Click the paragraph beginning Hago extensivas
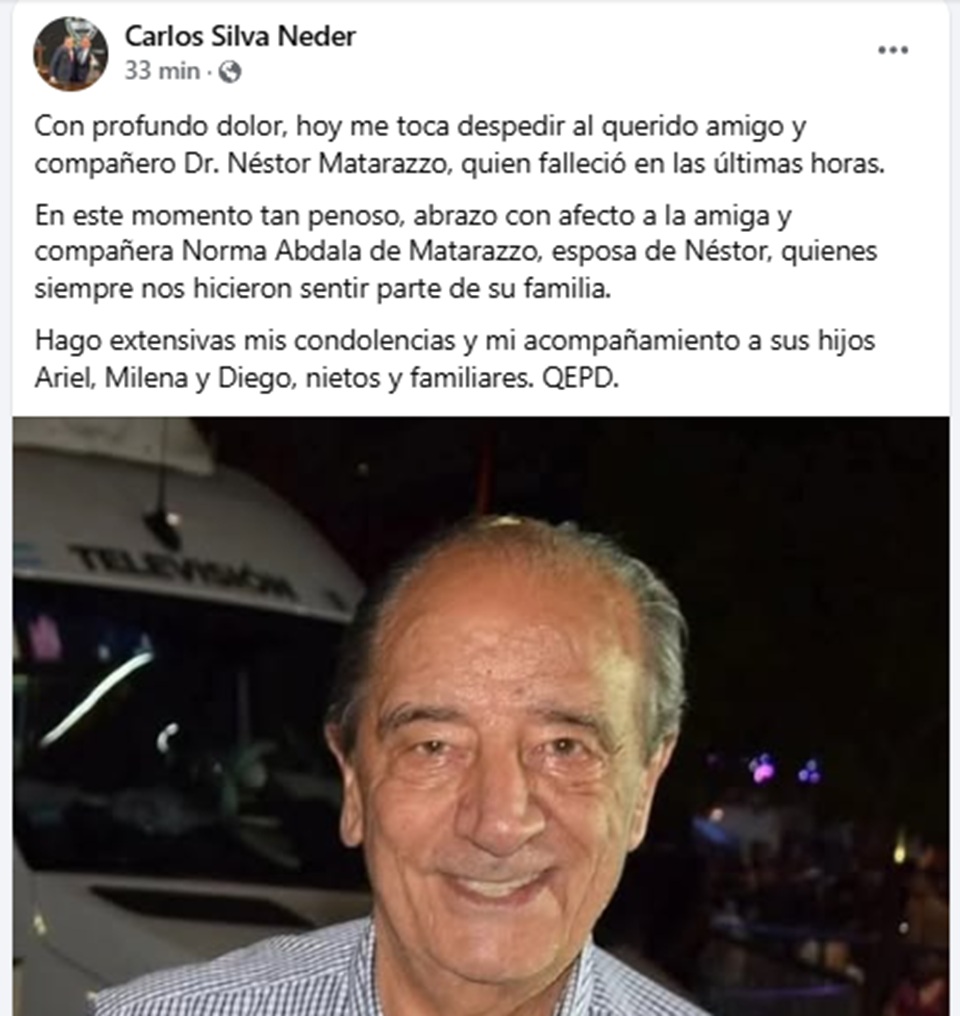Image resolution: width=960 pixels, height=1016 pixels. 455,358
